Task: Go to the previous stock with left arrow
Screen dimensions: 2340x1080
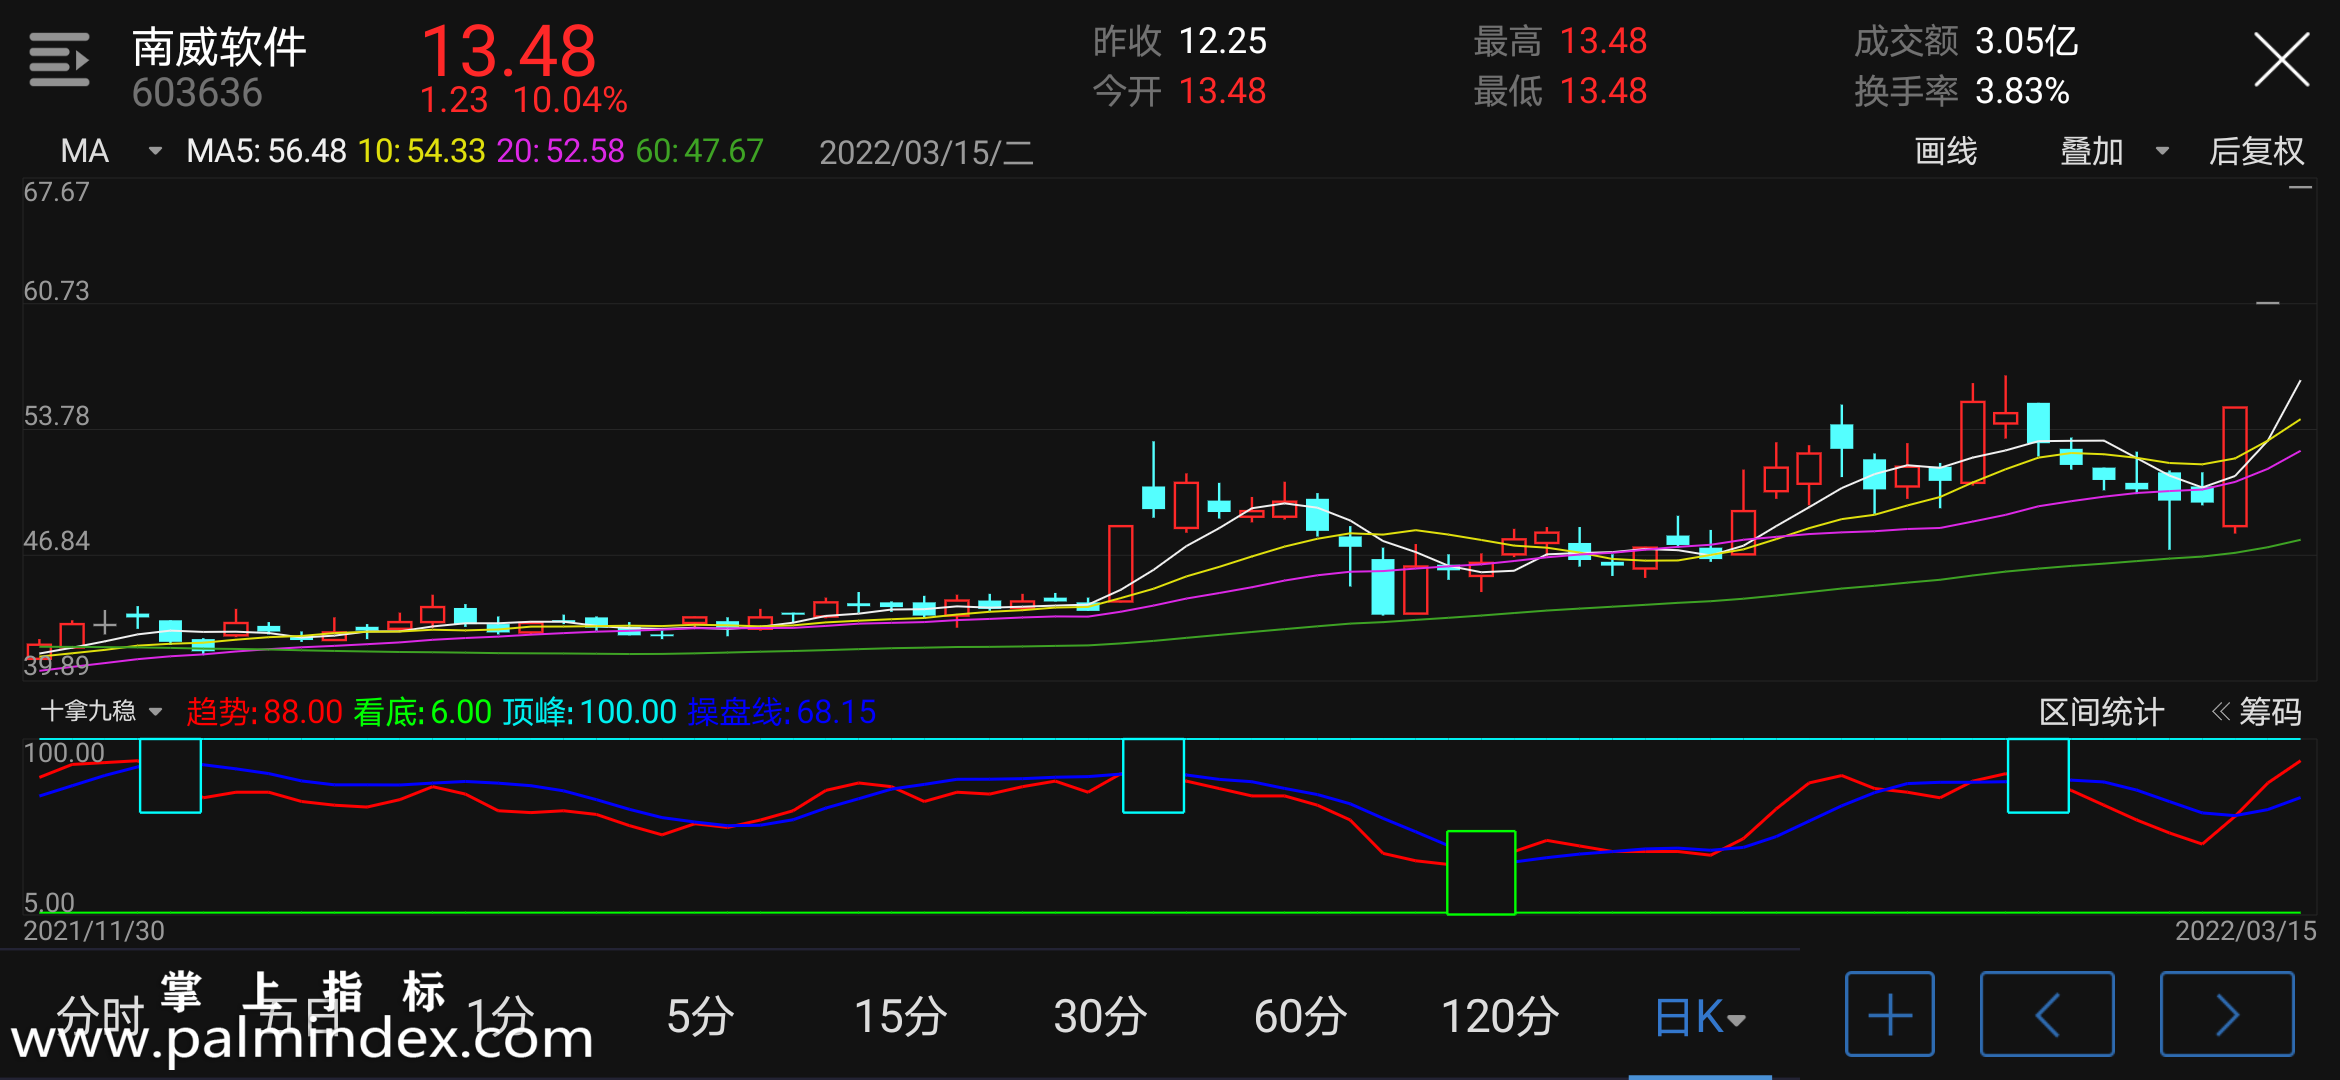Action: tap(2047, 1014)
